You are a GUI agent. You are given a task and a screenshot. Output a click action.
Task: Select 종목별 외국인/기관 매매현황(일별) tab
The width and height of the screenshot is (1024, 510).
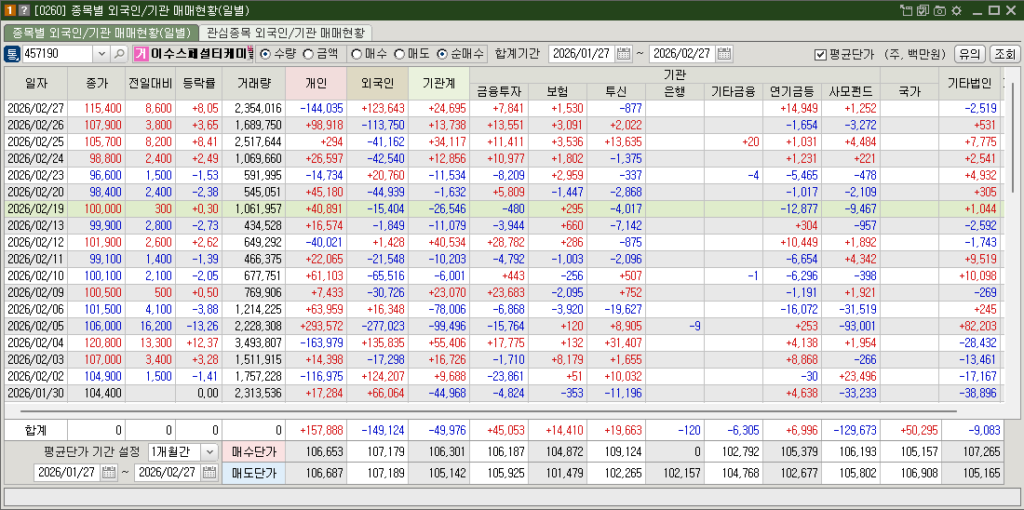pyautogui.click(x=97, y=33)
